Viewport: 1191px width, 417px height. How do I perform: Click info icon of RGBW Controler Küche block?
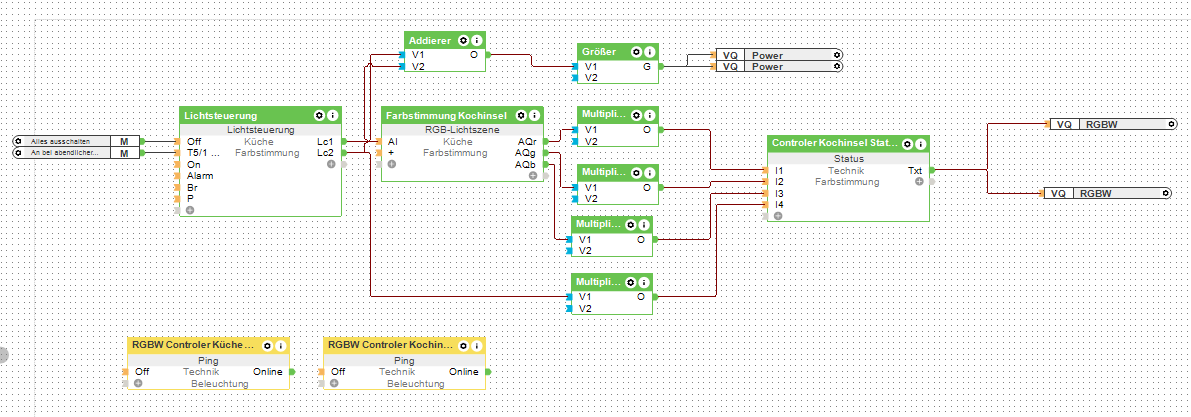[x=280, y=346]
